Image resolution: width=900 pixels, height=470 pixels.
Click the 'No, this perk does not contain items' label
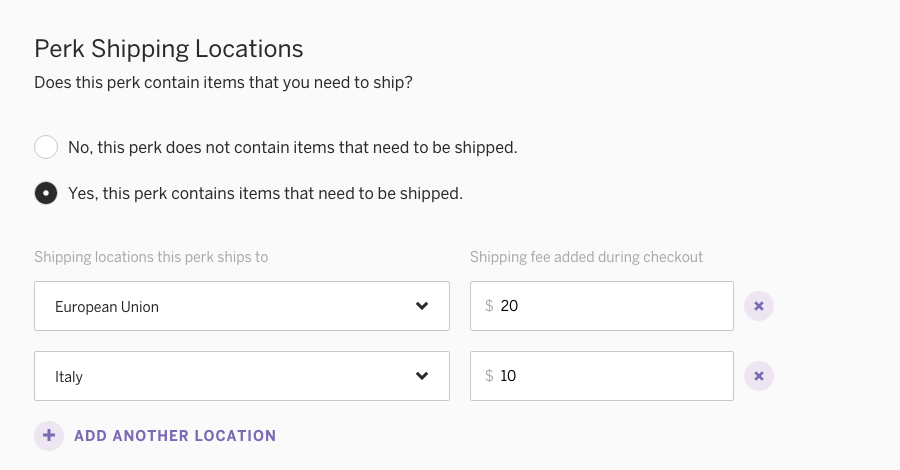point(293,147)
